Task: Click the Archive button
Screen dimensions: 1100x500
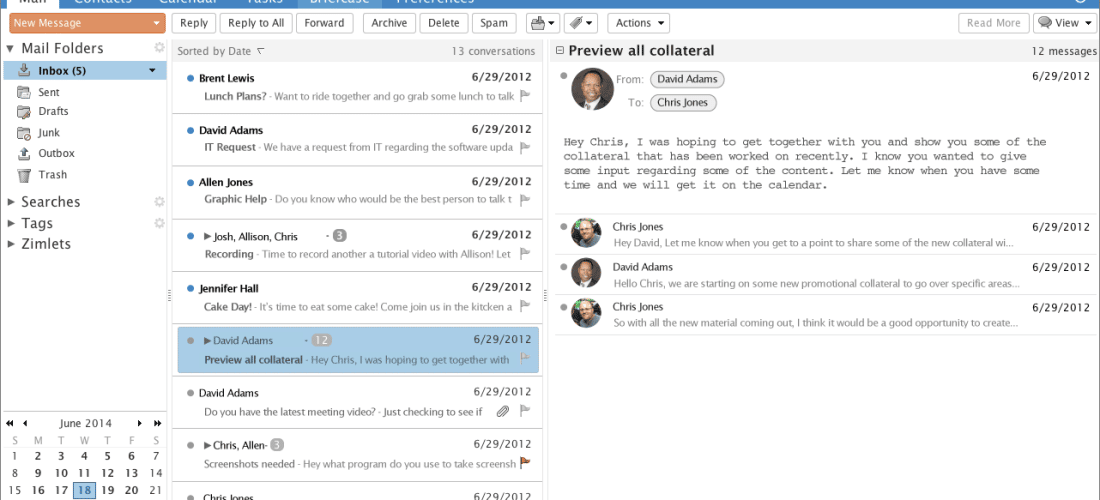Action: click(389, 23)
